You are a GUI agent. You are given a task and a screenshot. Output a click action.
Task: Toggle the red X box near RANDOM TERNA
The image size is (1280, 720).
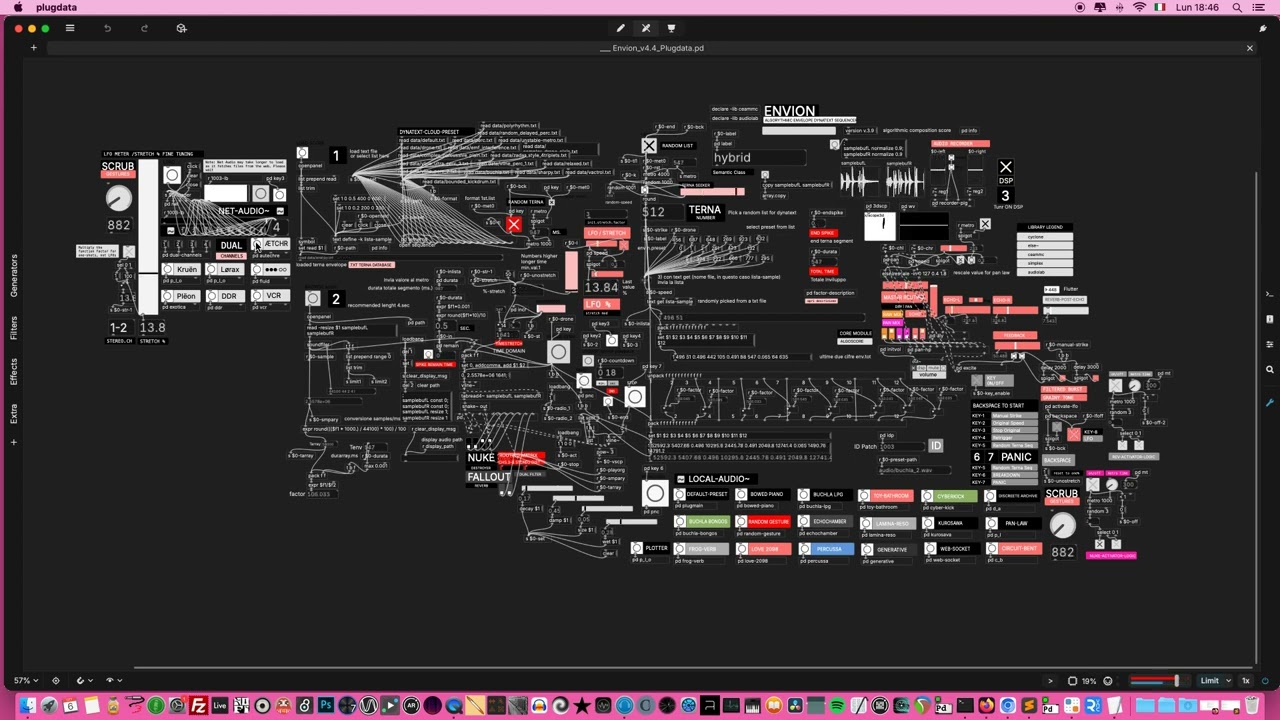[x=513, y=225]
